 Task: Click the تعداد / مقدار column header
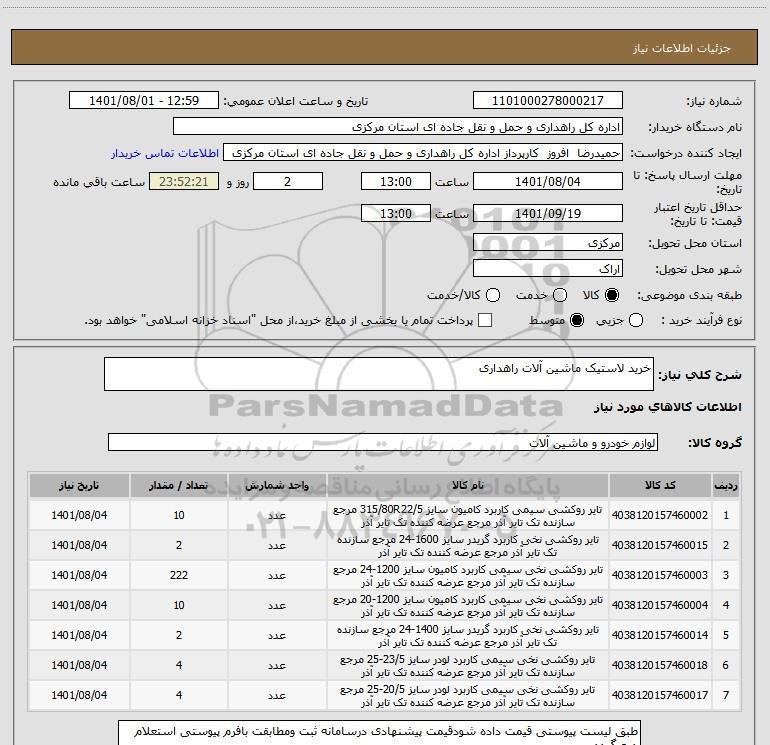coord(179,486)
